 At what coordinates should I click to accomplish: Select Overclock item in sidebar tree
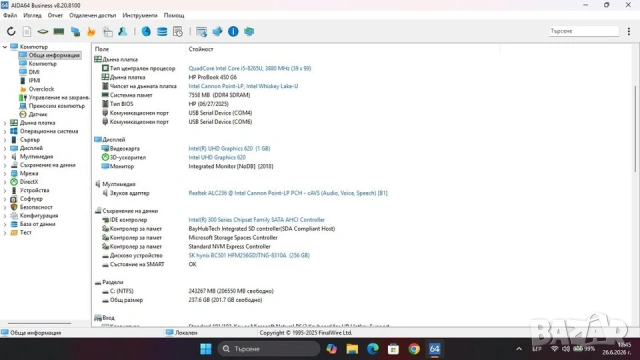point(41,89)
